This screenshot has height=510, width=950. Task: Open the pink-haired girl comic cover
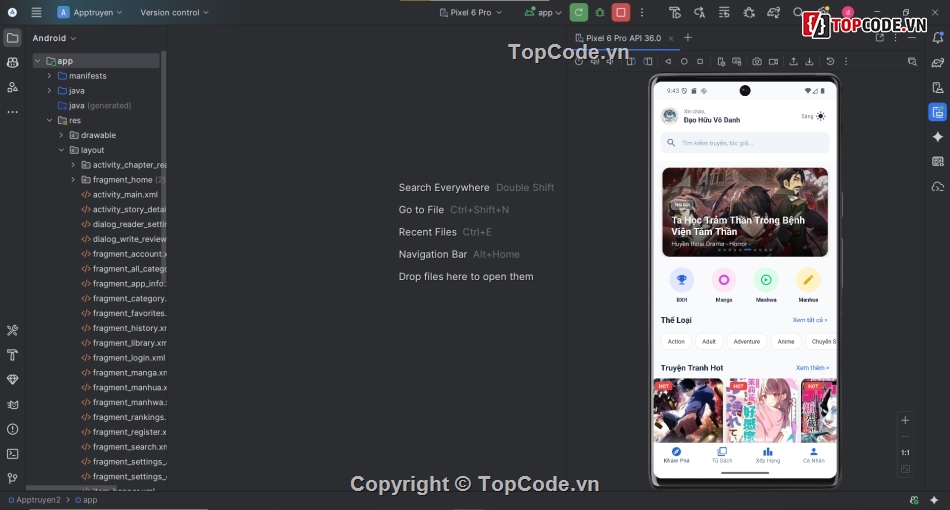762,411
